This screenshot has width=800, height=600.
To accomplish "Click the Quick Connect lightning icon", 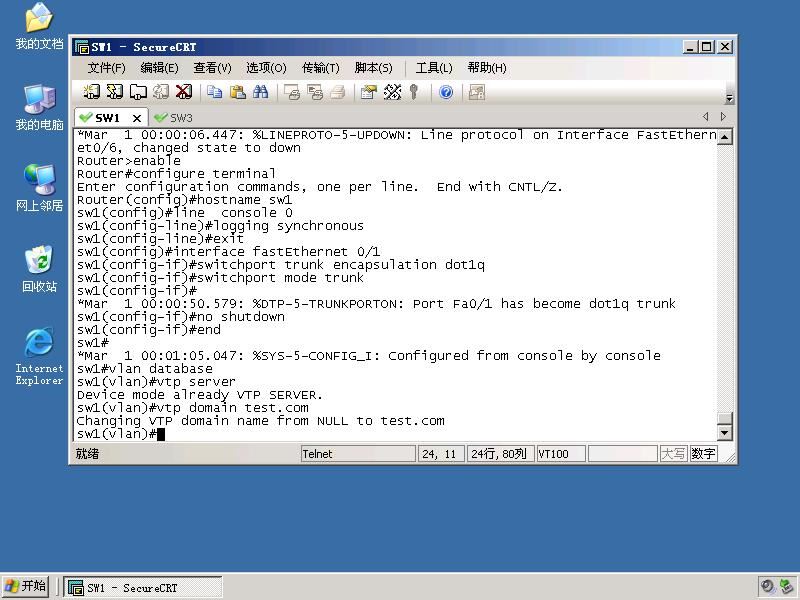I will pos(114,92).
